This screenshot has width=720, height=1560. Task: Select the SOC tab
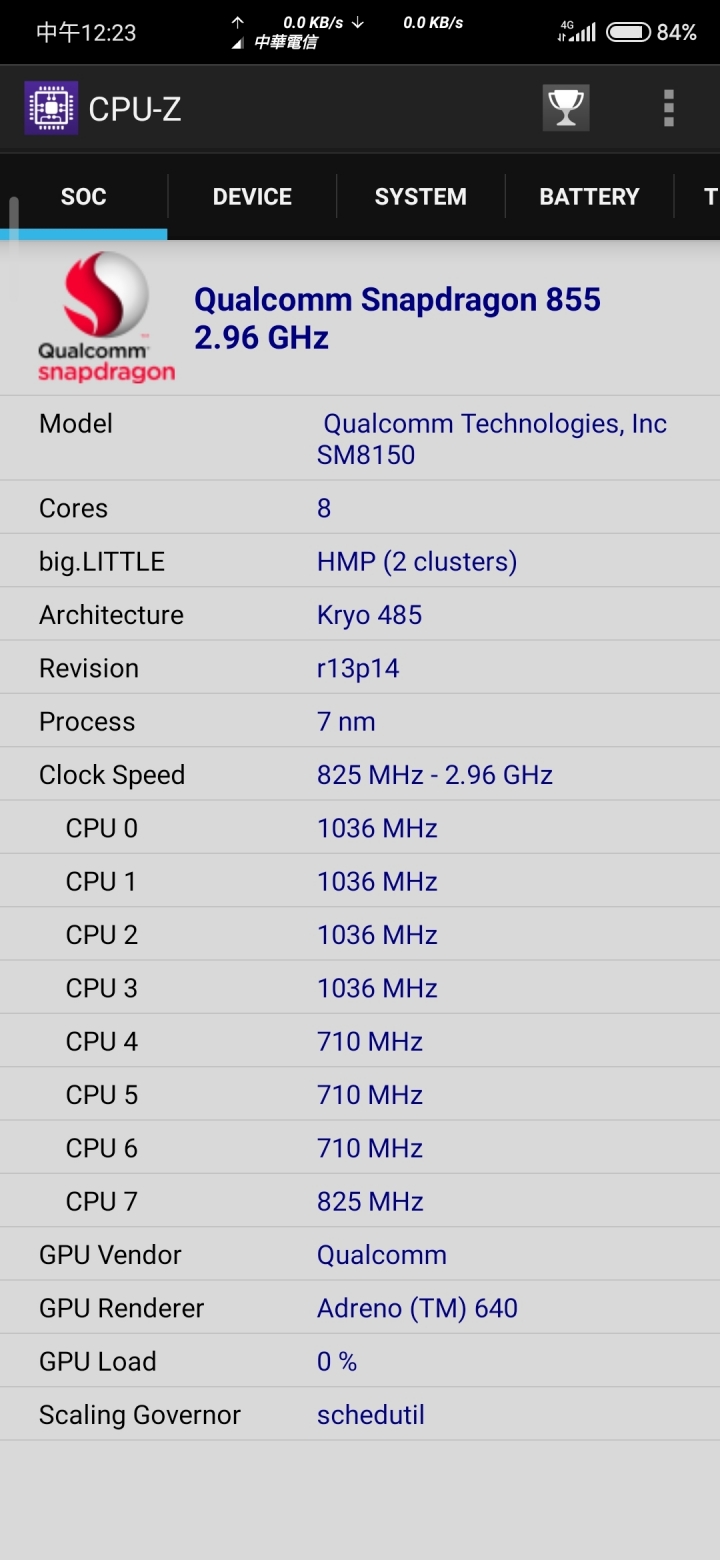click(x=84, y=196)
